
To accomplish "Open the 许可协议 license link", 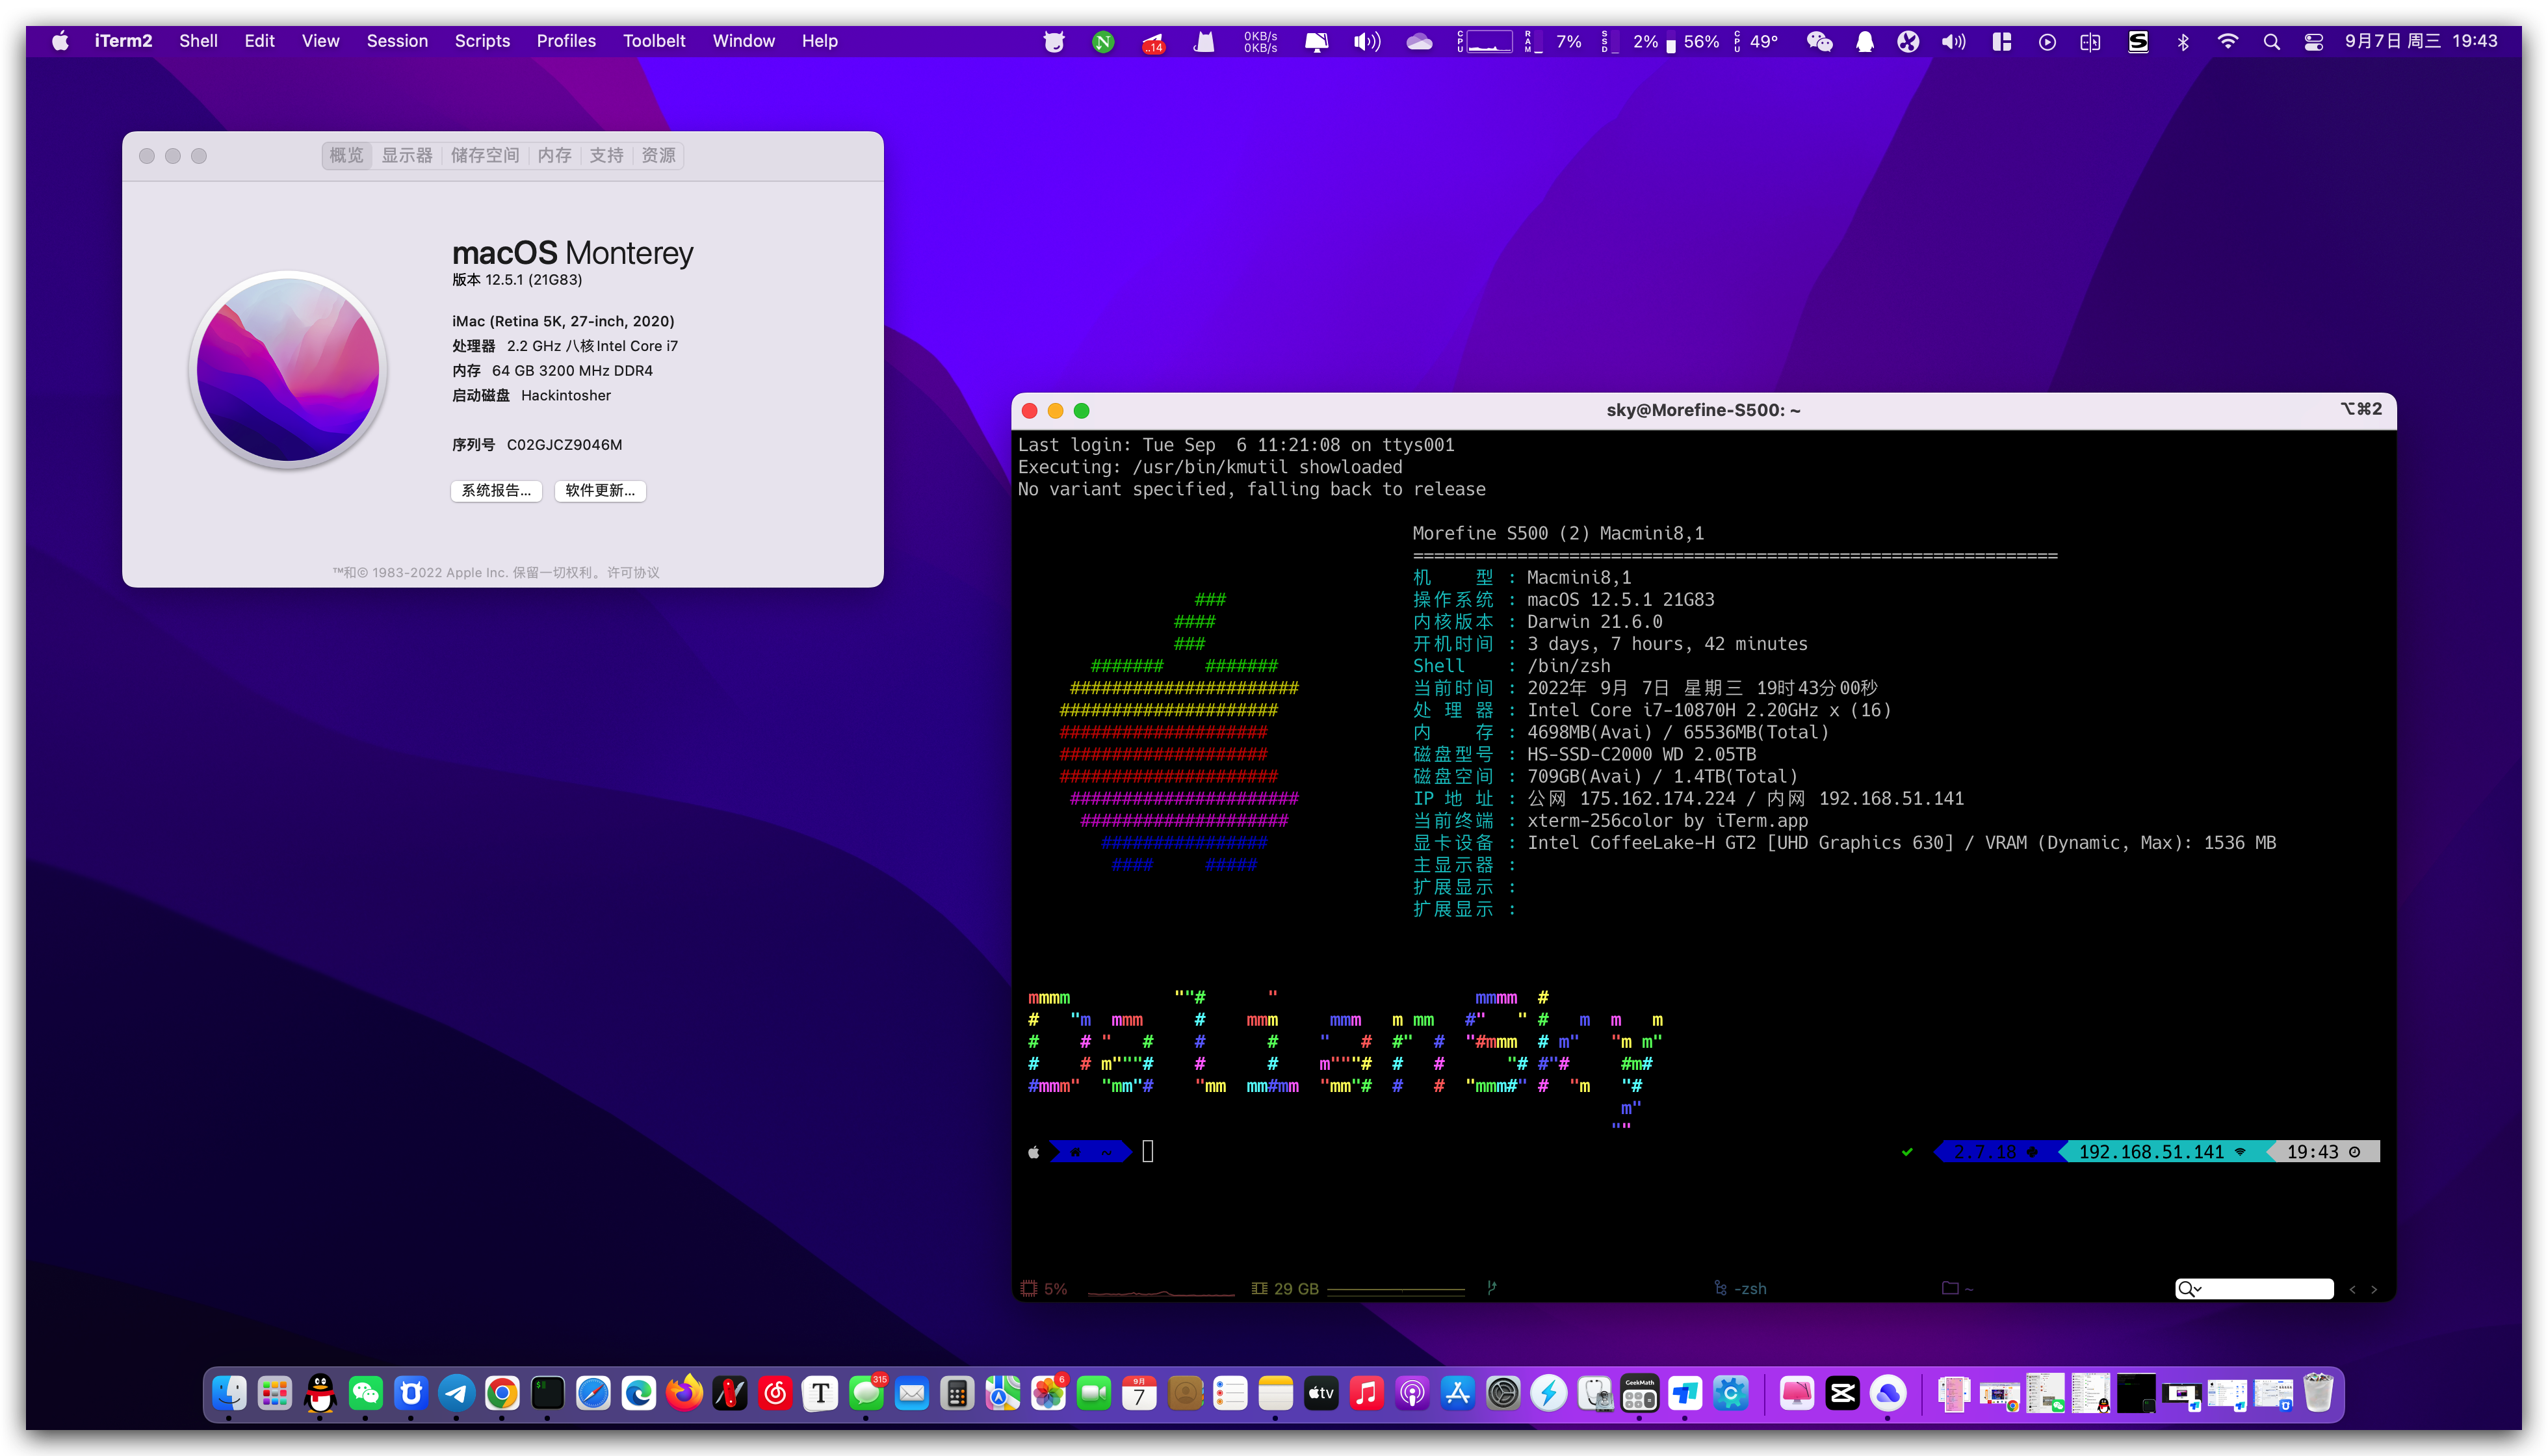I will pyautogui.click(x=633, y=572).
